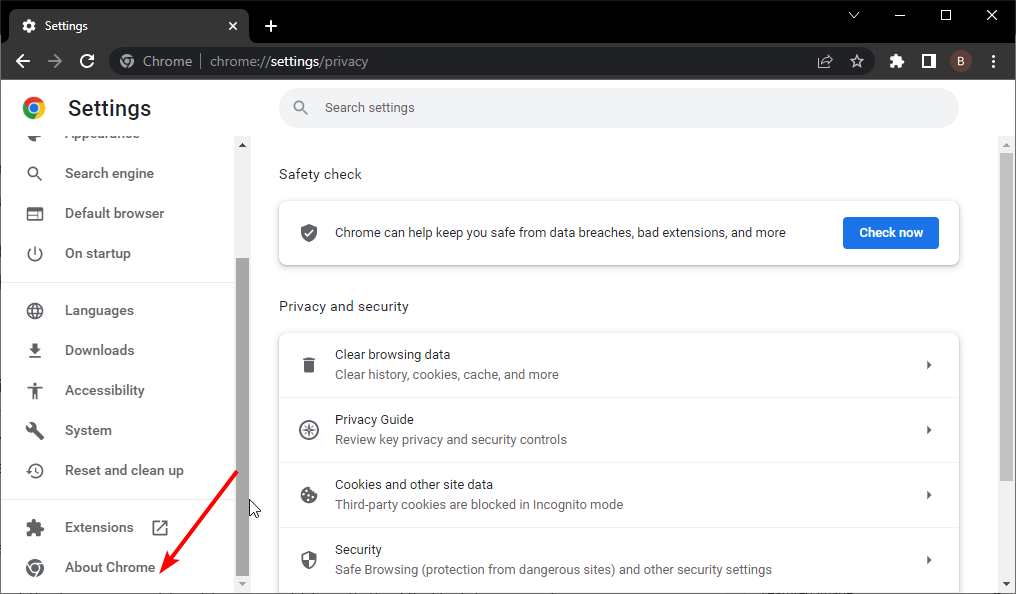Open Cookies and other site data
This screenshot has height=594, width=1016.
coord(619,495)
